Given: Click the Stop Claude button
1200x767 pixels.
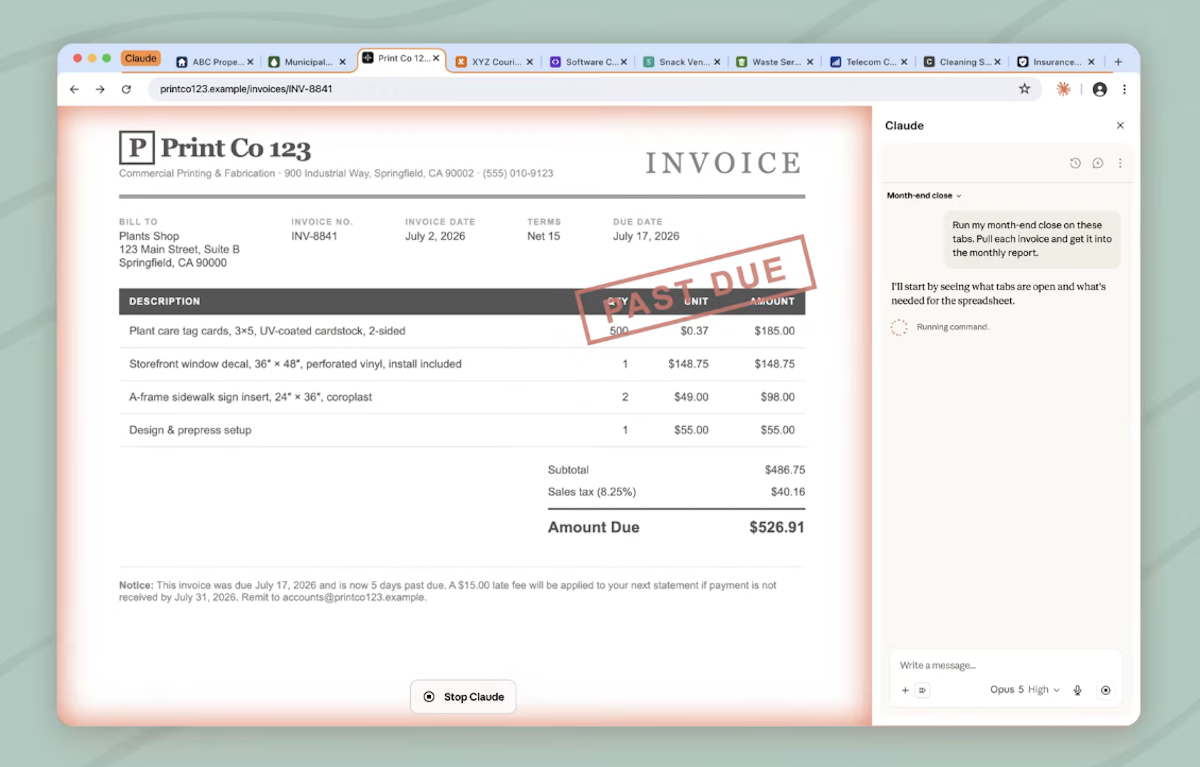Looking at the screenshot, I should (463, 697).
